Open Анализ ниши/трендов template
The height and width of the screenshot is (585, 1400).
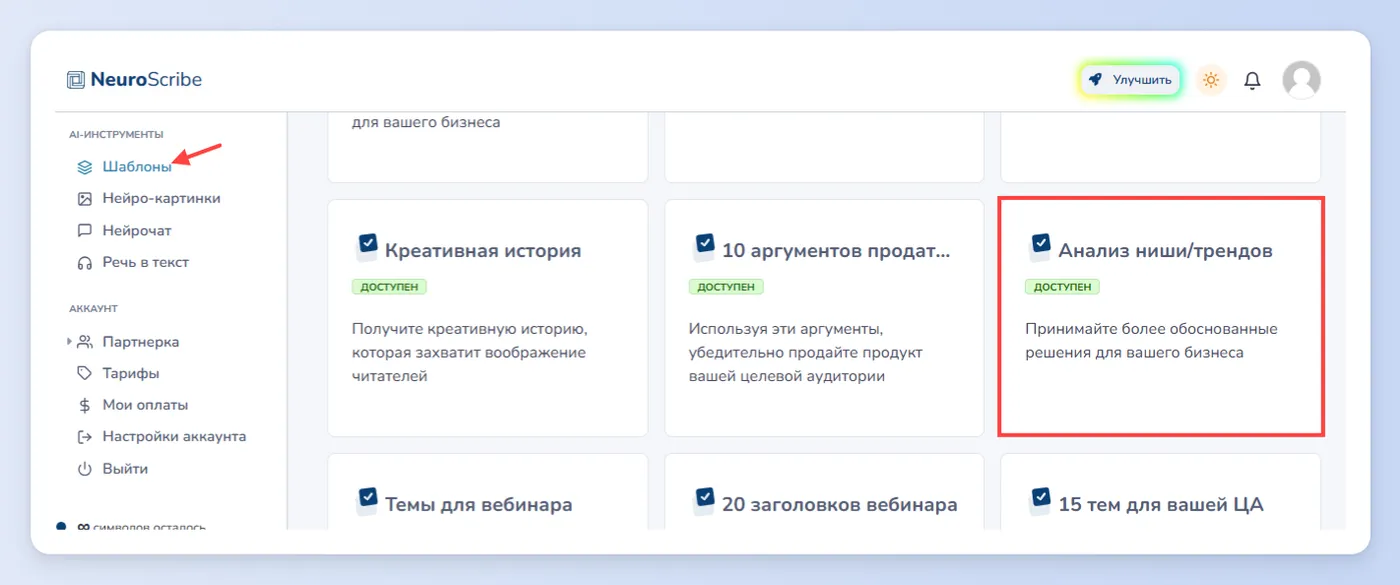point(1161,318)
